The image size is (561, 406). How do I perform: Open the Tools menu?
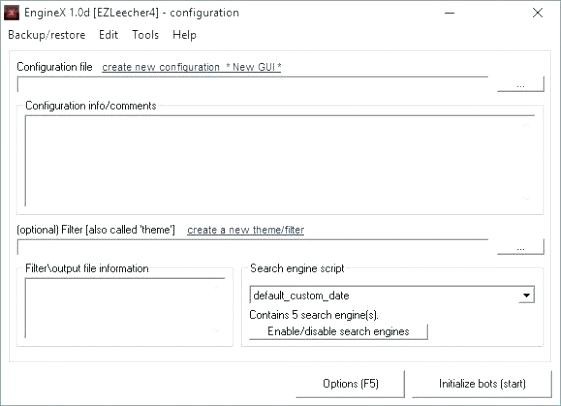coord(145,35)
